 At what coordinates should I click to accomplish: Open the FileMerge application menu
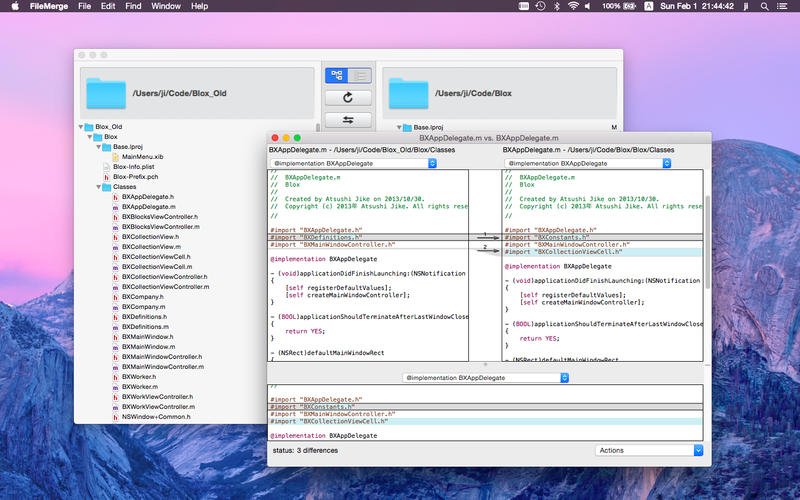pyautogui.click(x=48, y=6)
